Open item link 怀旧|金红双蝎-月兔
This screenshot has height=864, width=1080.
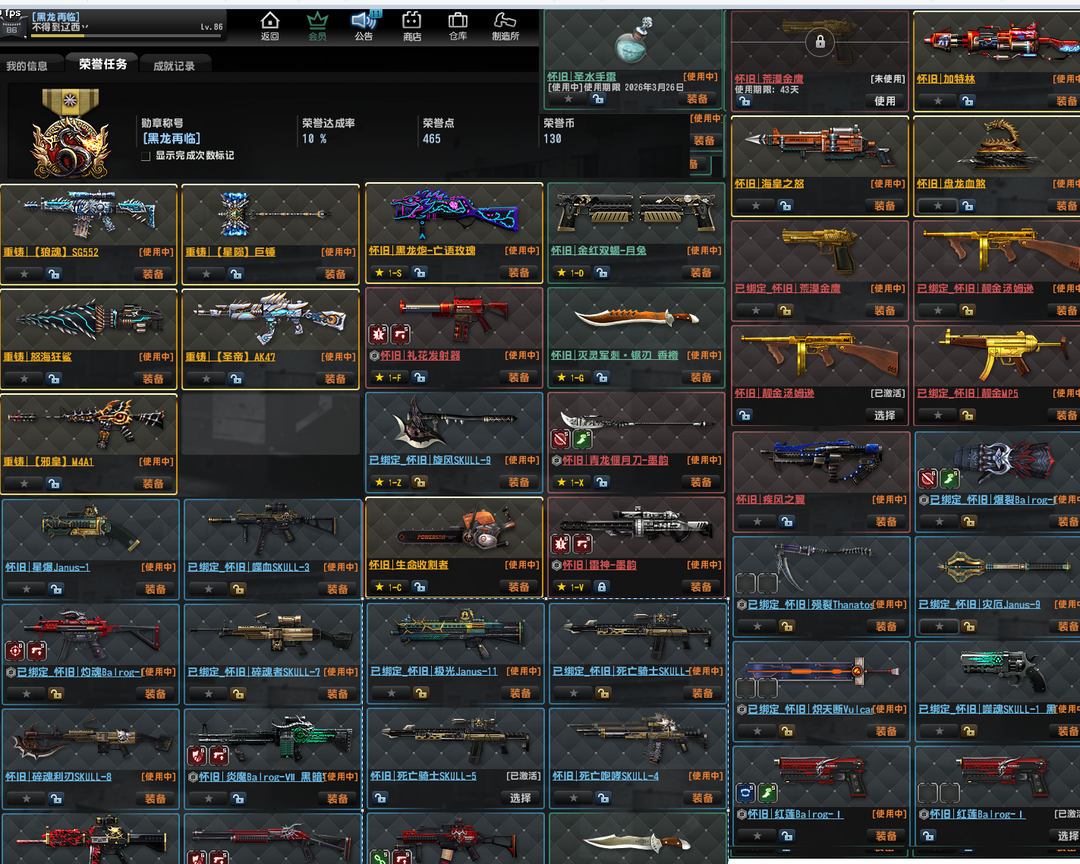coord(599,251)
